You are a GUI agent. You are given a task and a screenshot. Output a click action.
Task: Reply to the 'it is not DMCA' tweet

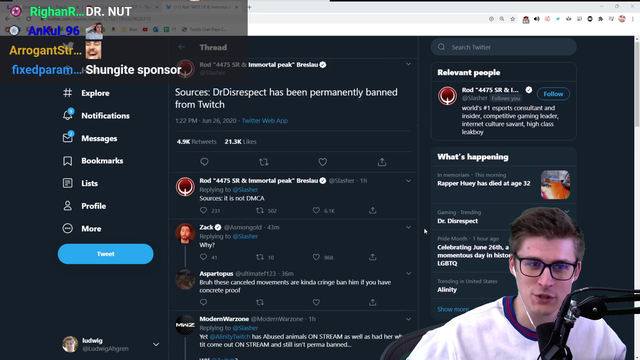click(203, 211)
